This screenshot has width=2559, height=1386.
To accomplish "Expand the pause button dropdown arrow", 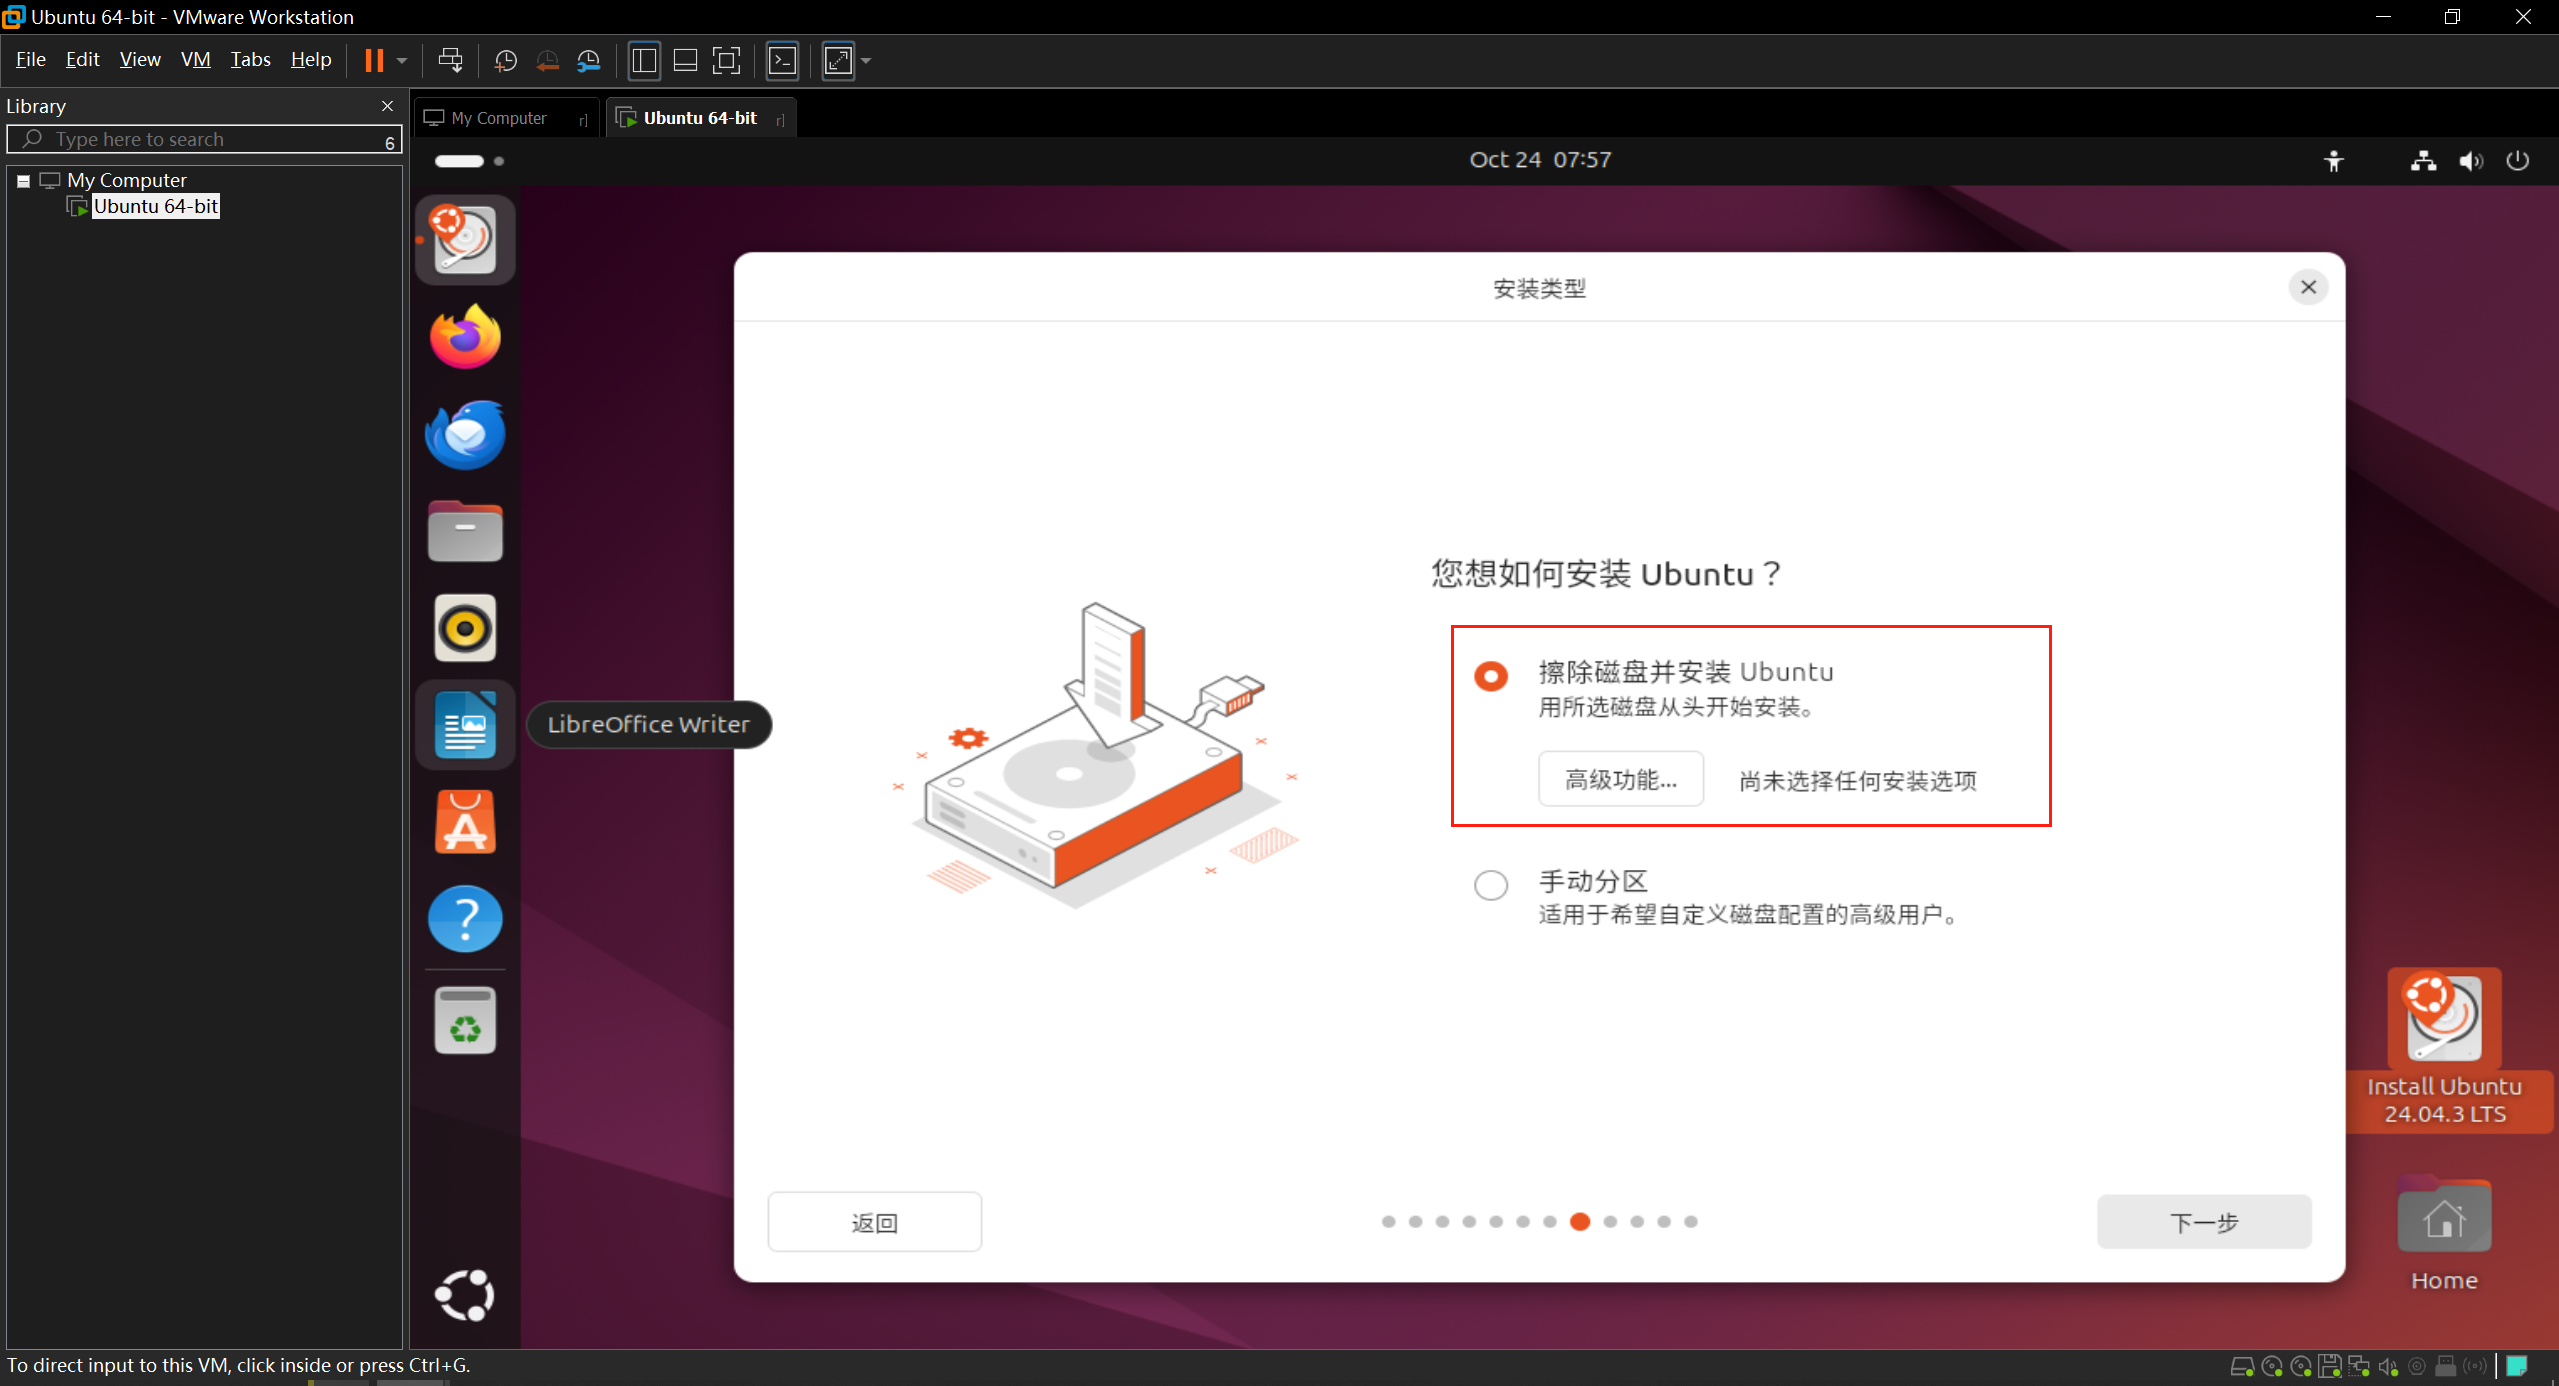I will click(402, 61).
